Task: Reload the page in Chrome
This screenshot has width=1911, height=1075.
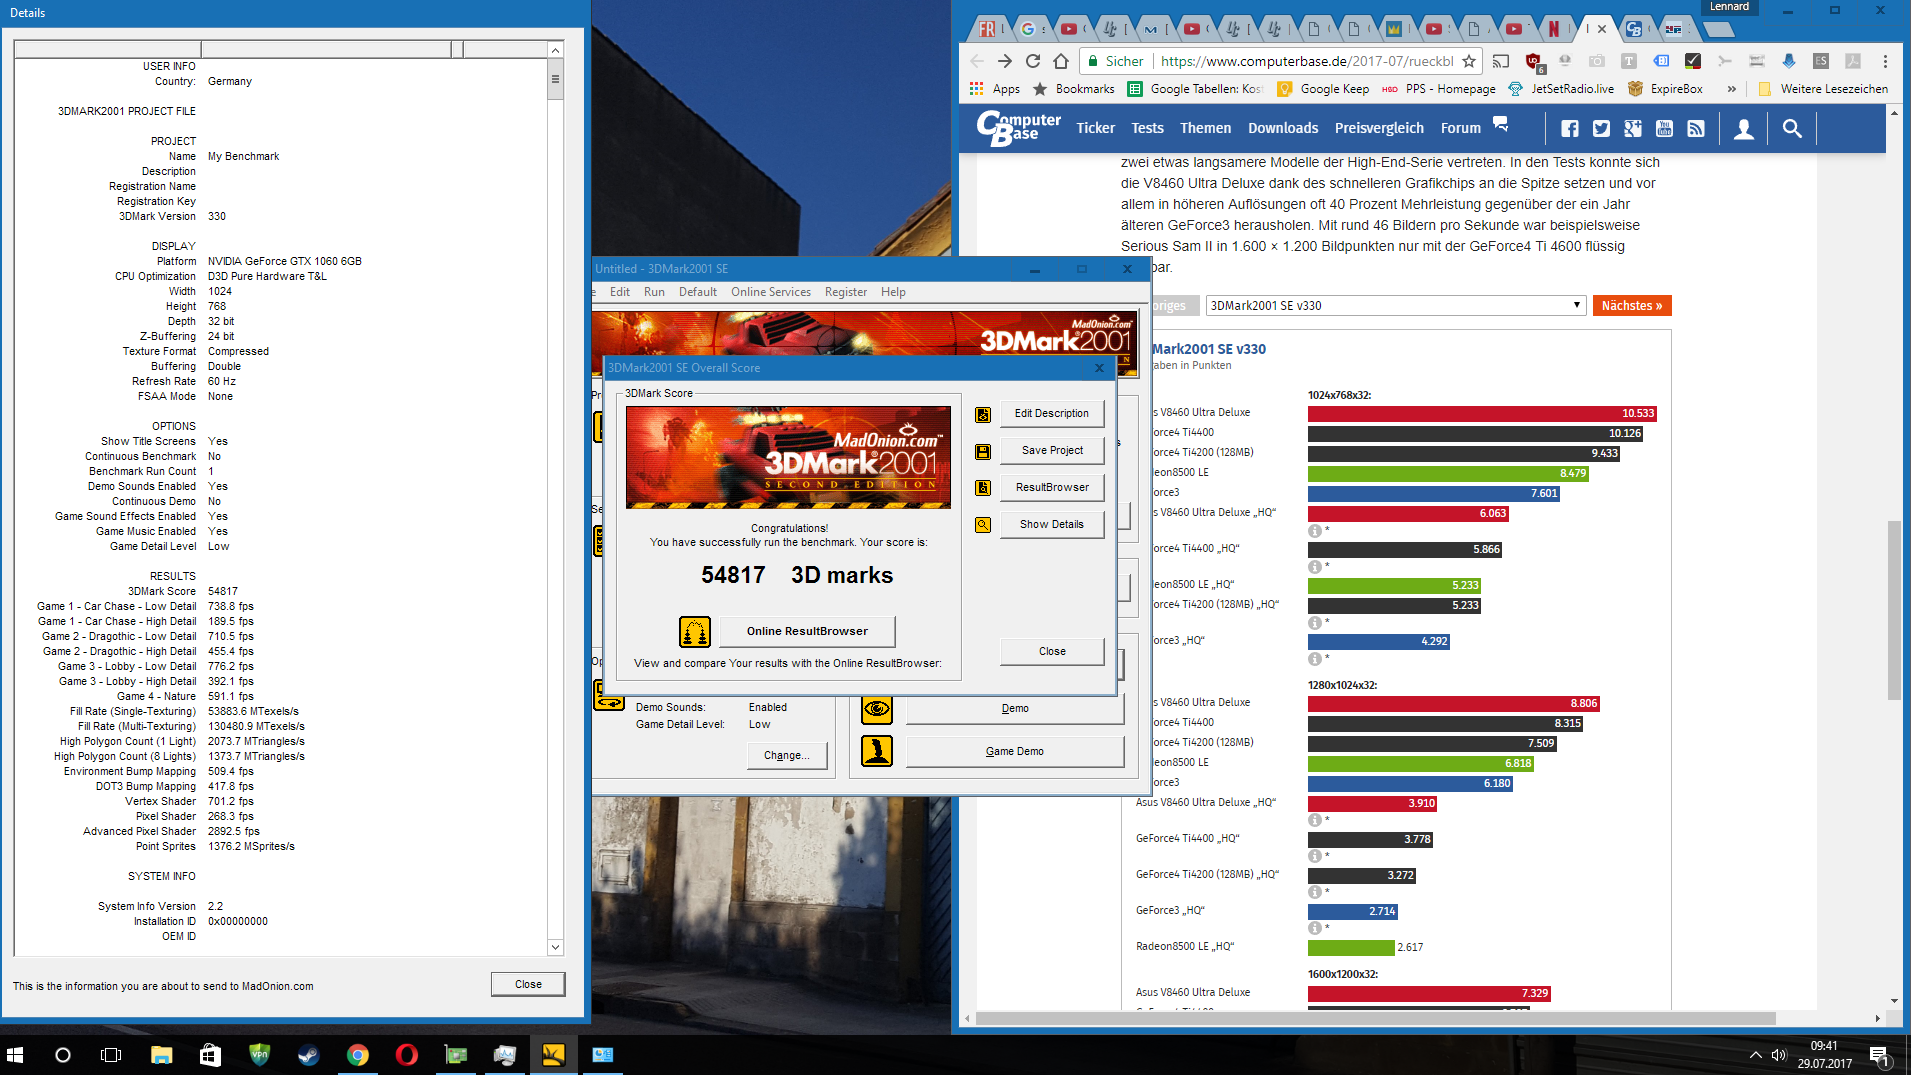Action: click(1033, 61)
